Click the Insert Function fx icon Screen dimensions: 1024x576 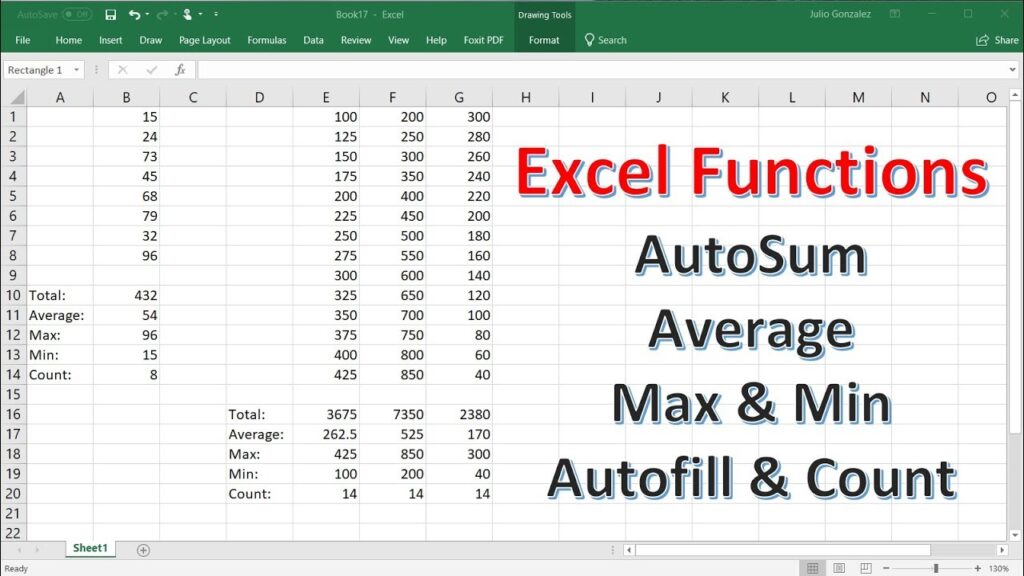click(x=181, y=69)
